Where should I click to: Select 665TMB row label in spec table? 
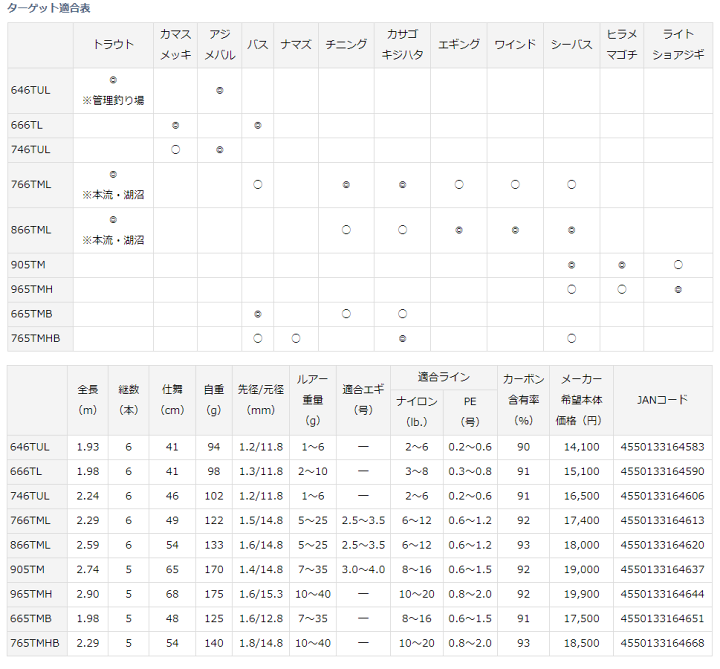pyautogui.click(x=31, y=619)
